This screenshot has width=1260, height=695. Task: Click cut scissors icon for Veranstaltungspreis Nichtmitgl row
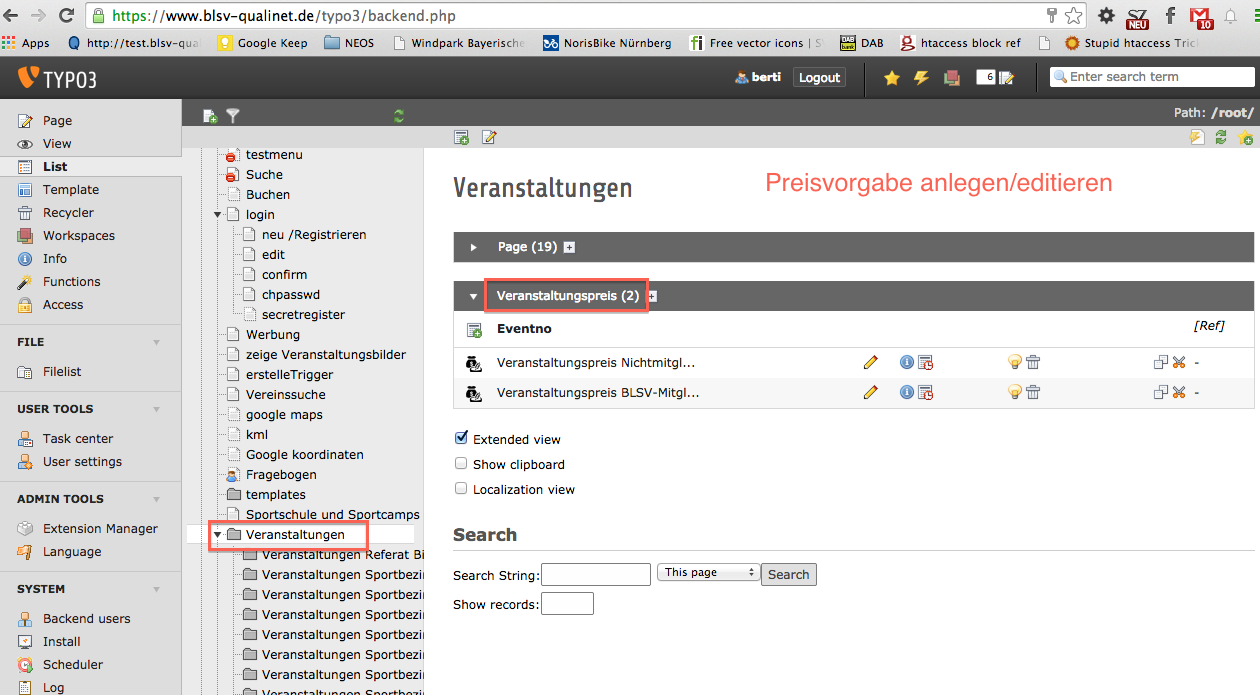click(x=1179, y=363)
